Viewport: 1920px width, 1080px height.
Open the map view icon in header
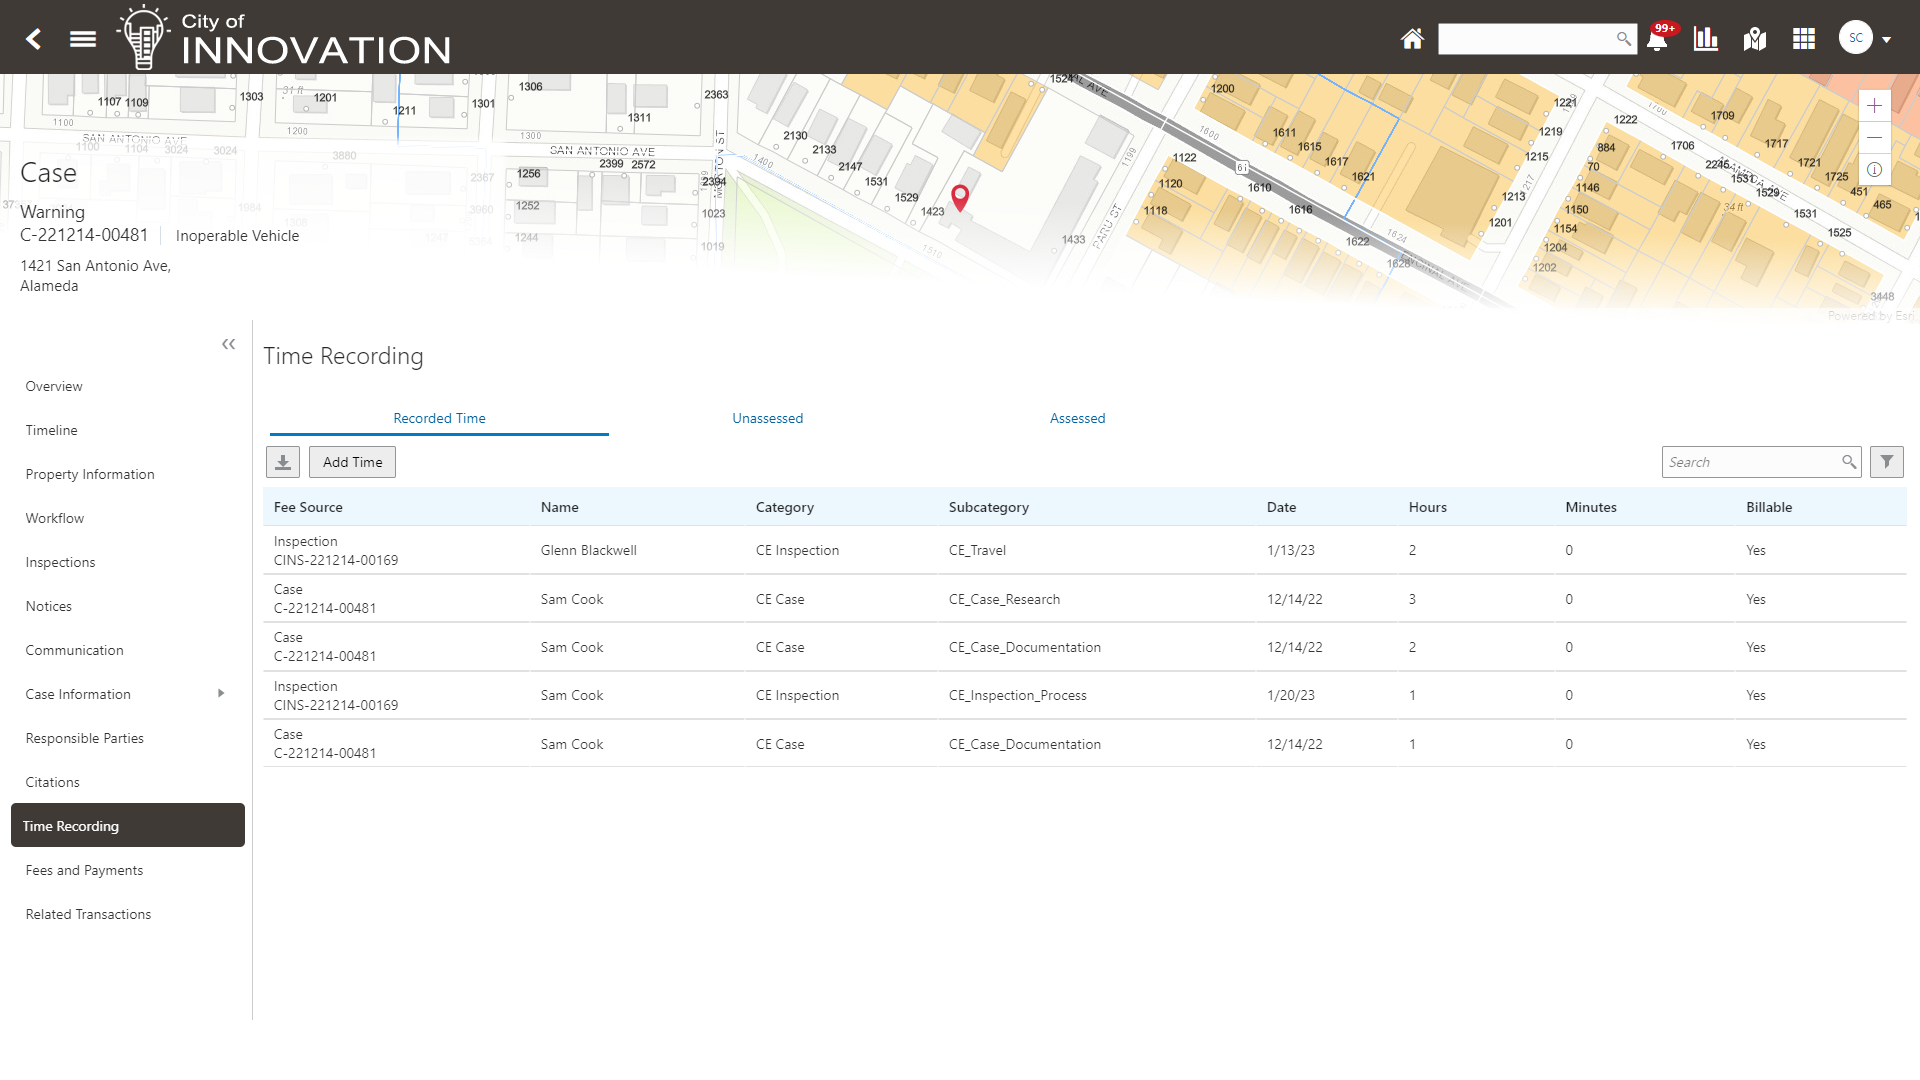tap(1755, 39)
